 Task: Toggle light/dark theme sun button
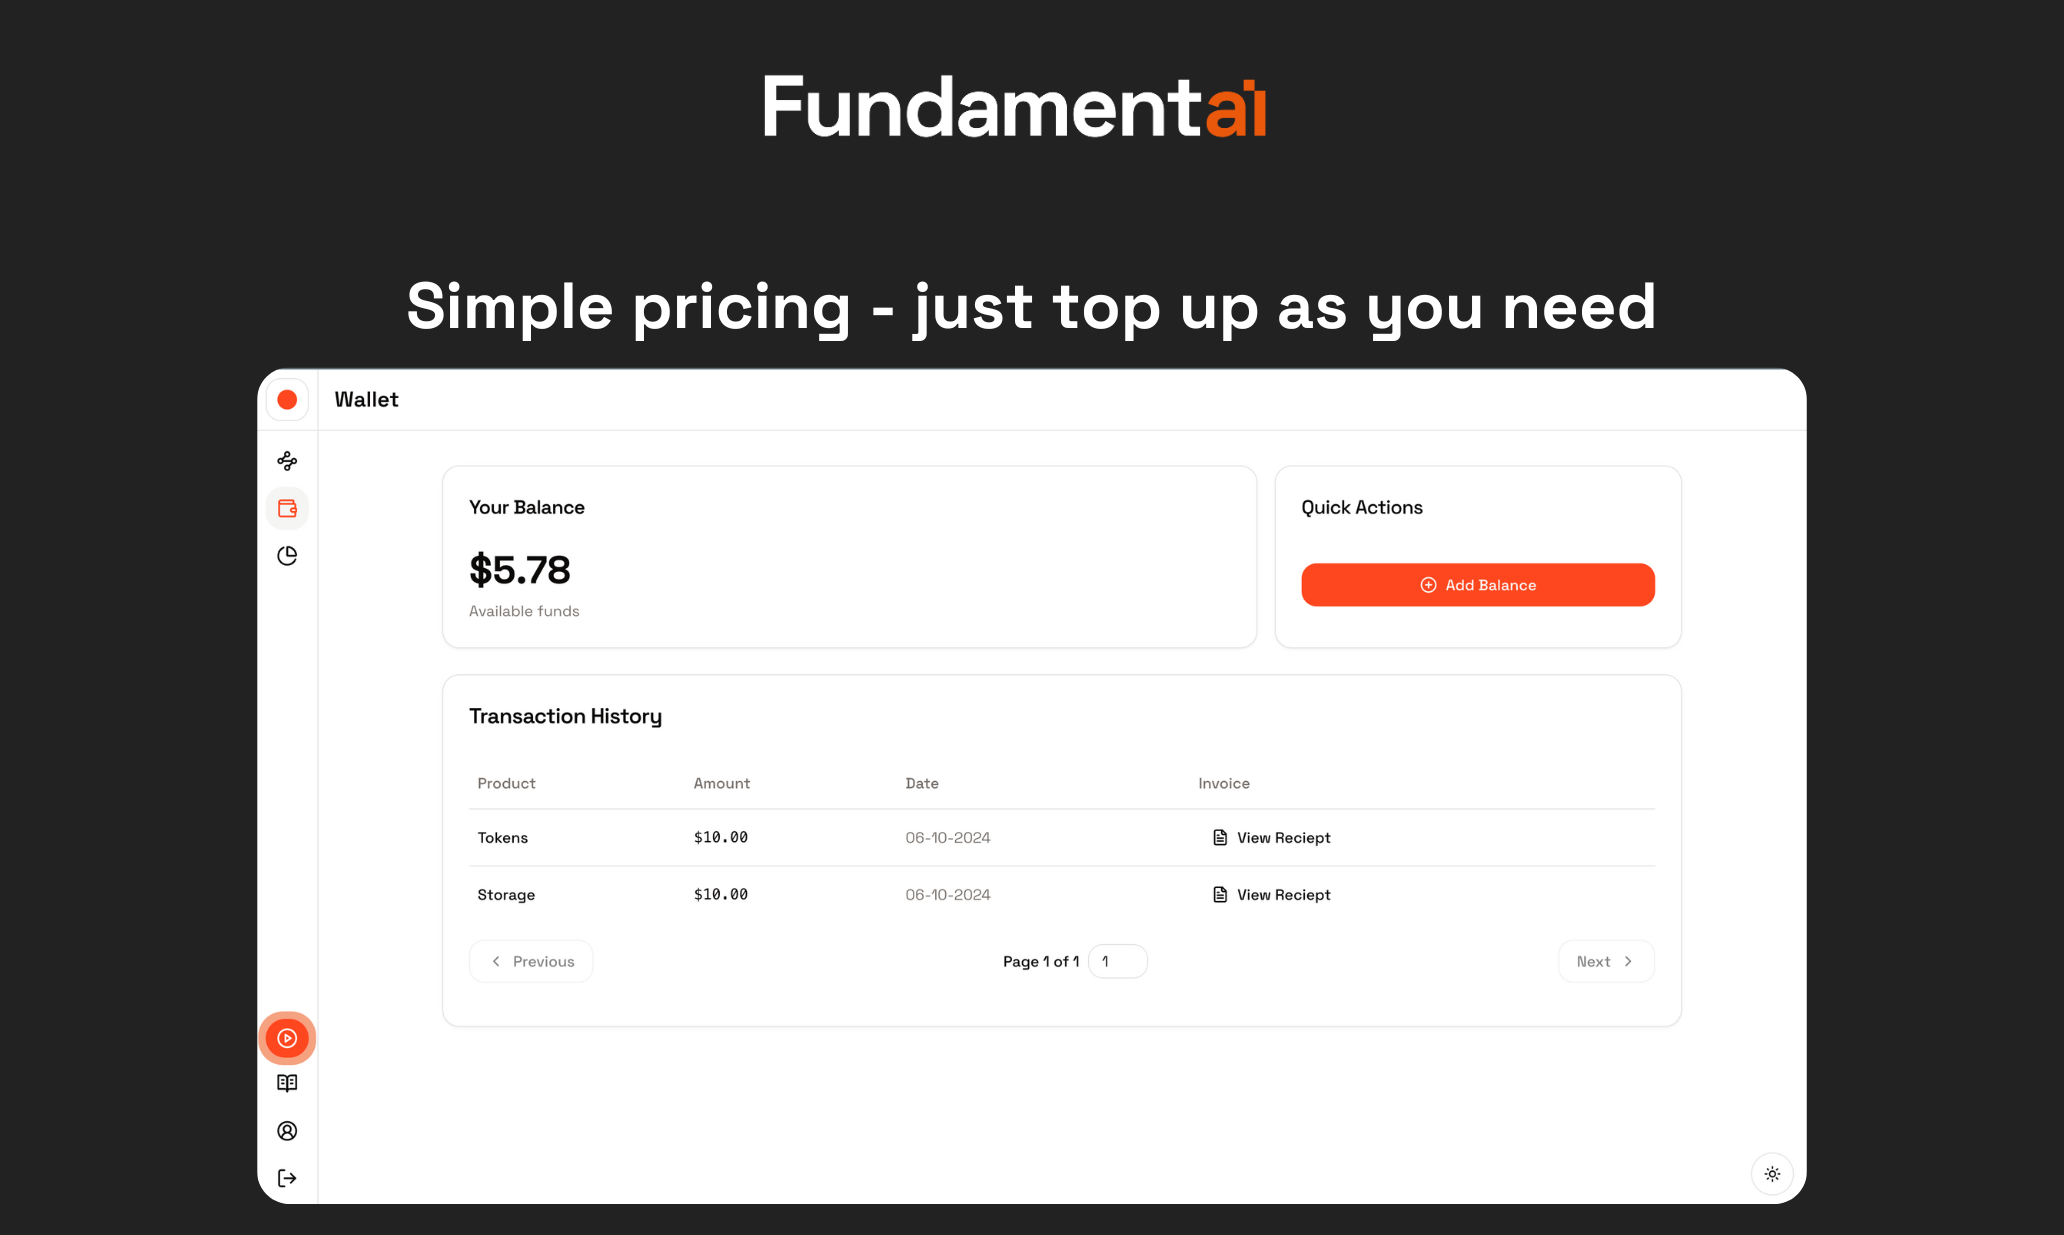(1772, 1174)
